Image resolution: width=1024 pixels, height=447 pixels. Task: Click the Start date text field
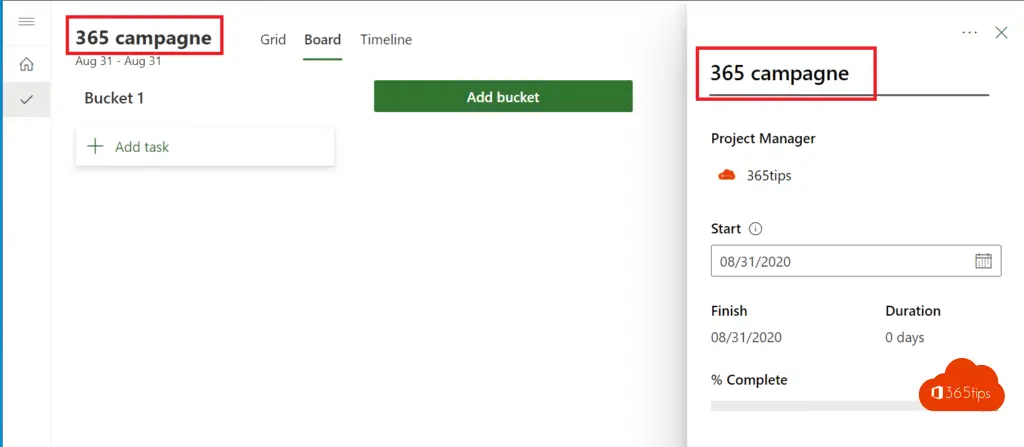tap(840, 261)
